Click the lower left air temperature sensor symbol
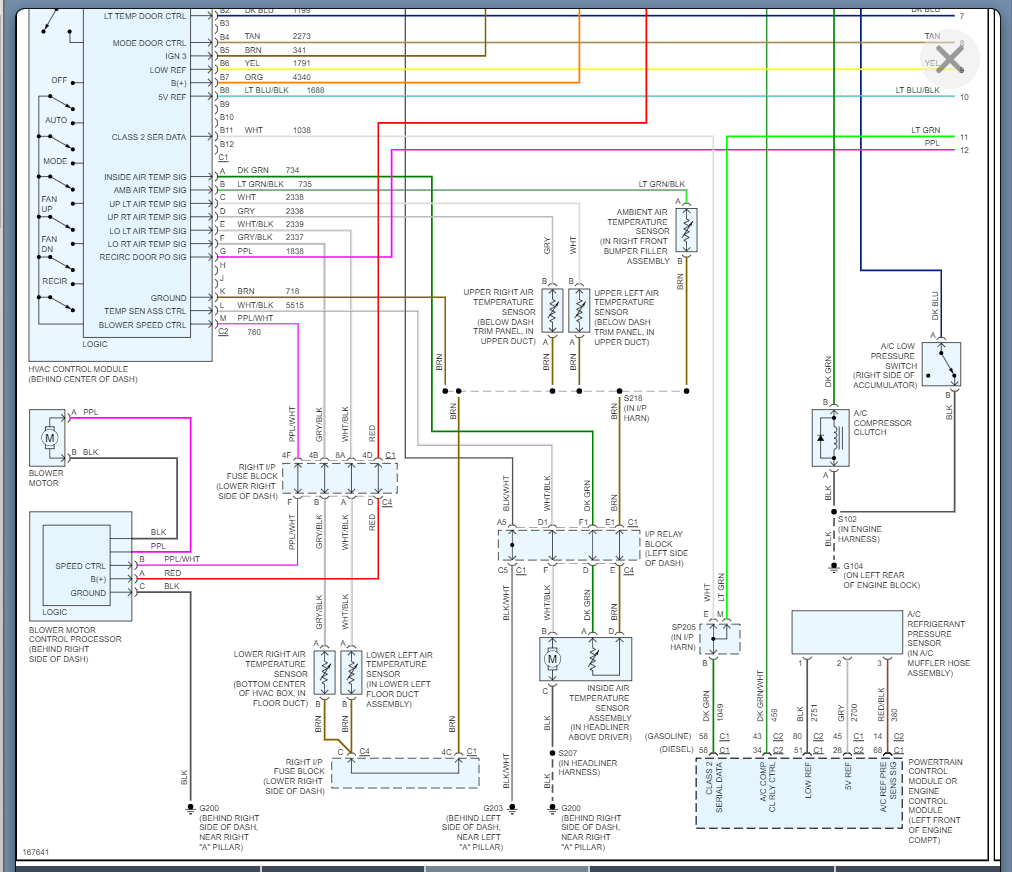The width and height of the screenshot is (1012, 872). click(351, 673)
